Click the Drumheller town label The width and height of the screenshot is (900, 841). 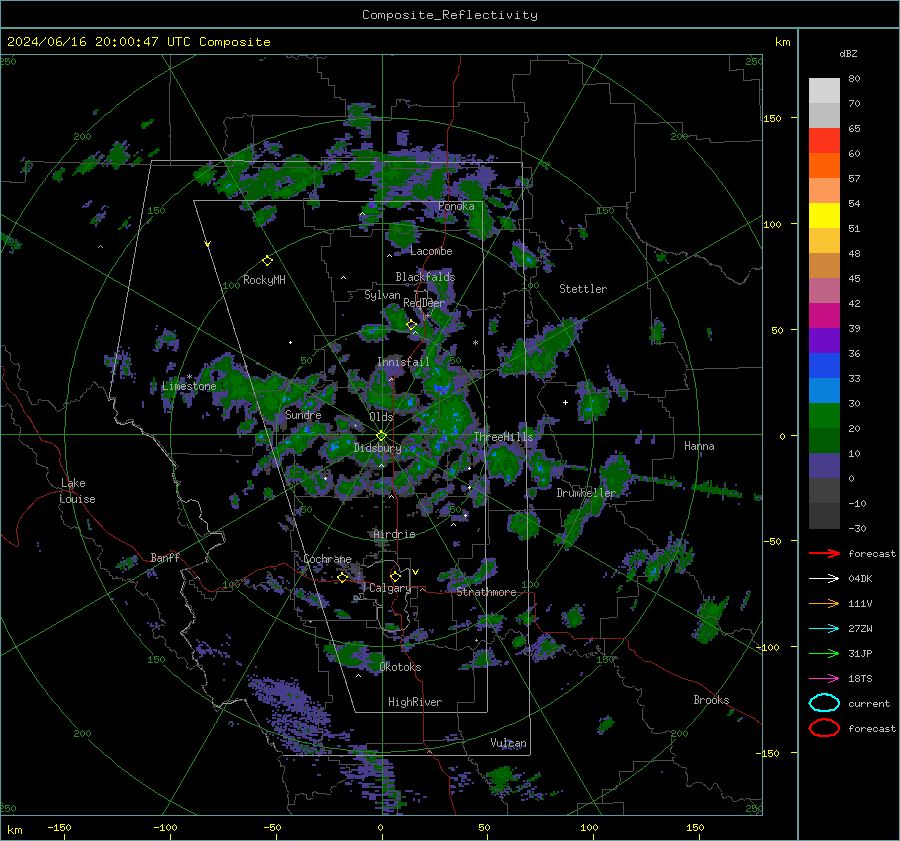[586, 493]
